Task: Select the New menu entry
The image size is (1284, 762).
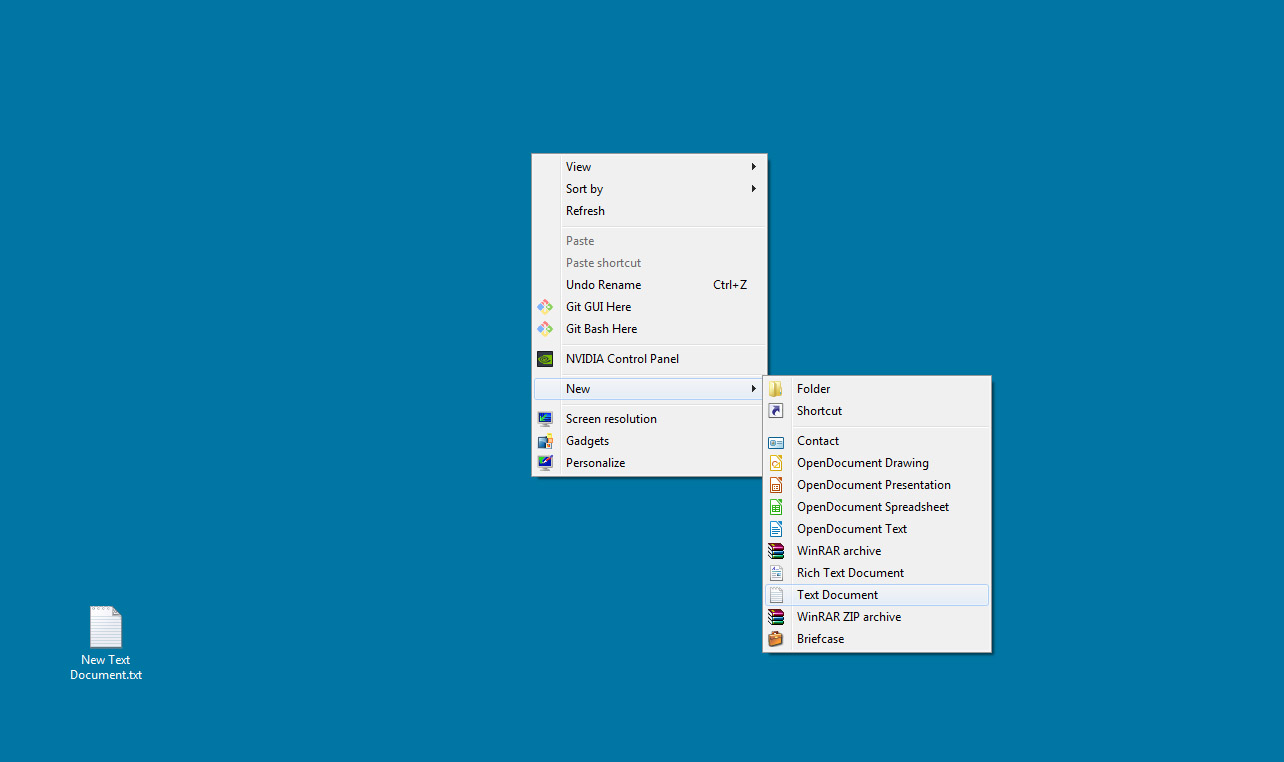Action: click(649, 389)
